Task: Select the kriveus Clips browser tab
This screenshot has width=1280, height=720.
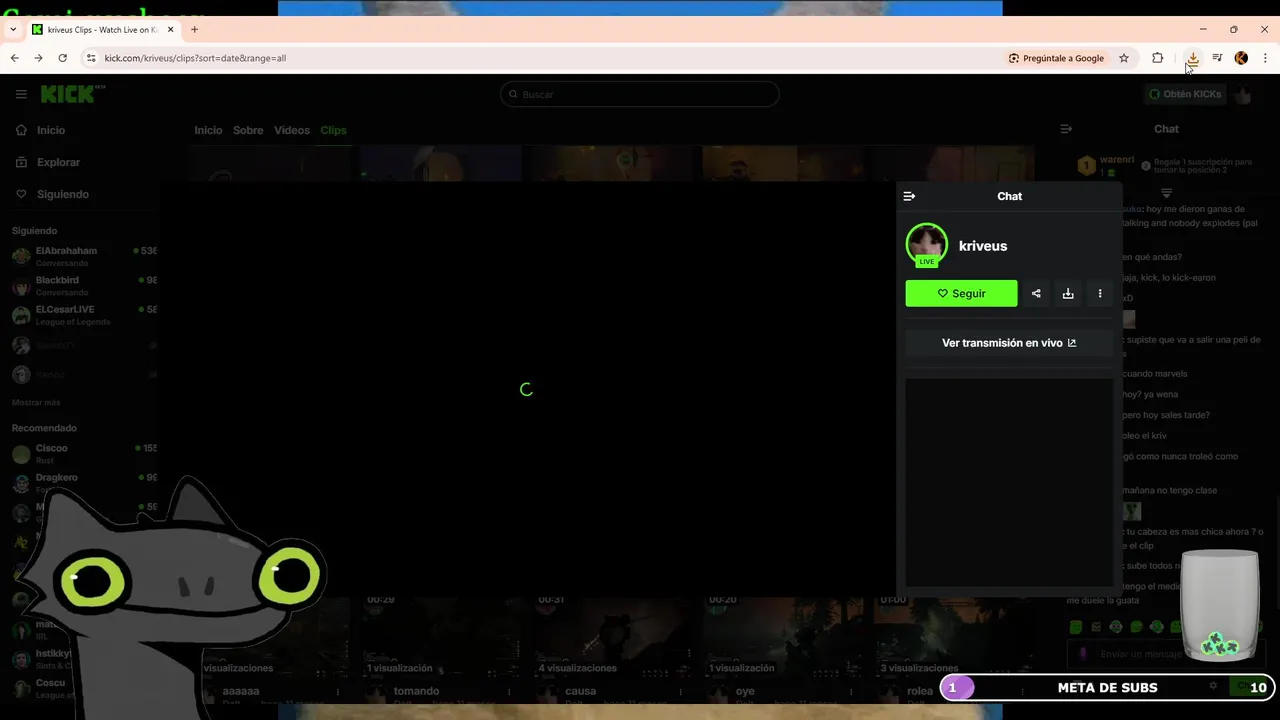Action: coord(101,30)
